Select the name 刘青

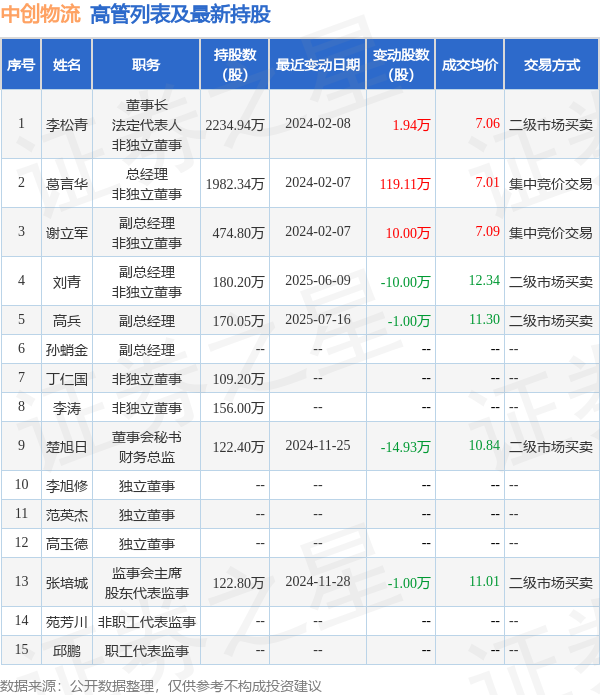(67, 282)
